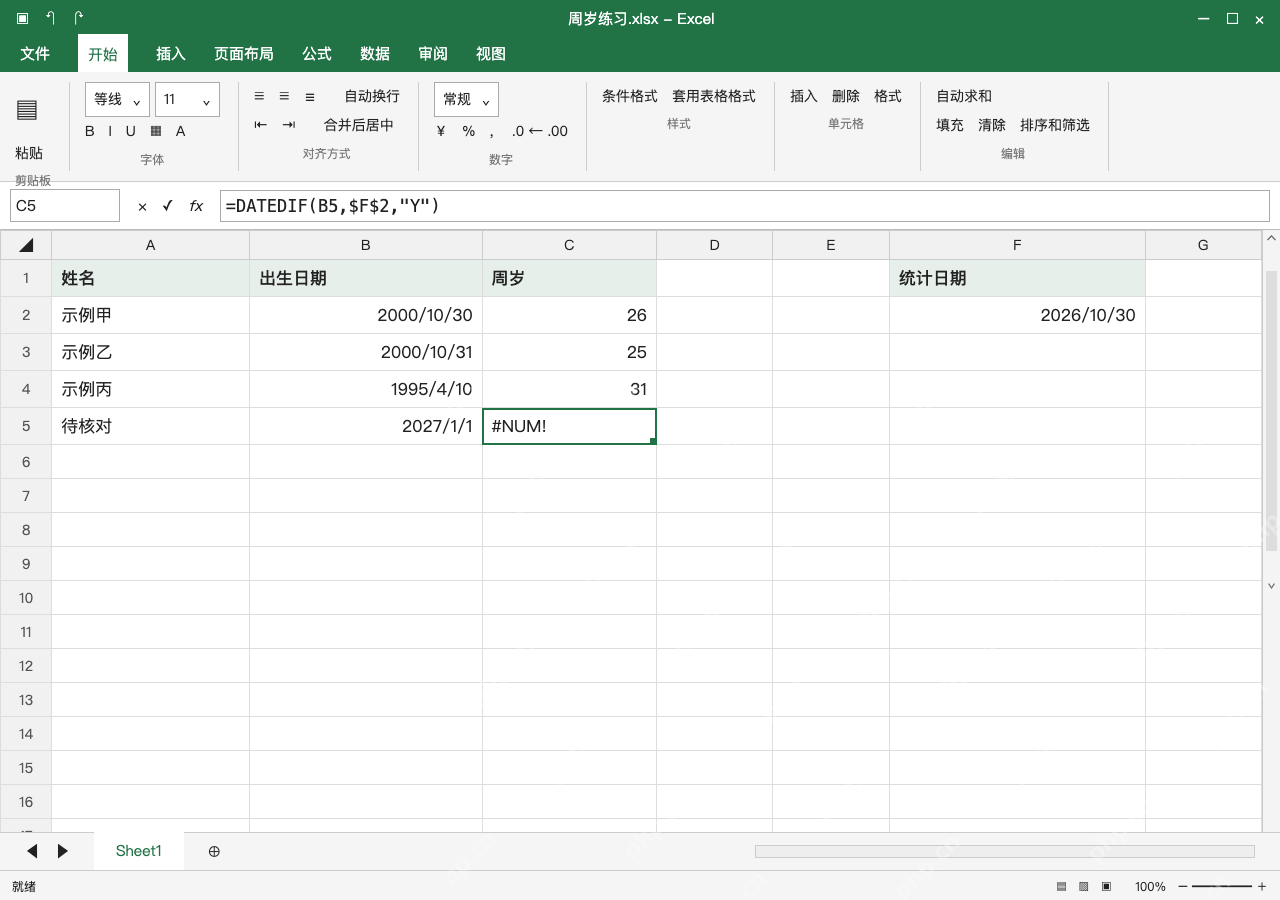Click the horizontal scrollbar
1280x900 pixels.
click(x=1005, y=851)
